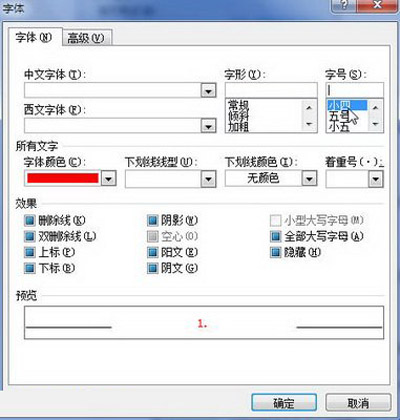Image resolution: width=400 pixels, height=420 pixels.
Task: Expand the 下划线线型 underline style dropdown
Action: point(209,179)
